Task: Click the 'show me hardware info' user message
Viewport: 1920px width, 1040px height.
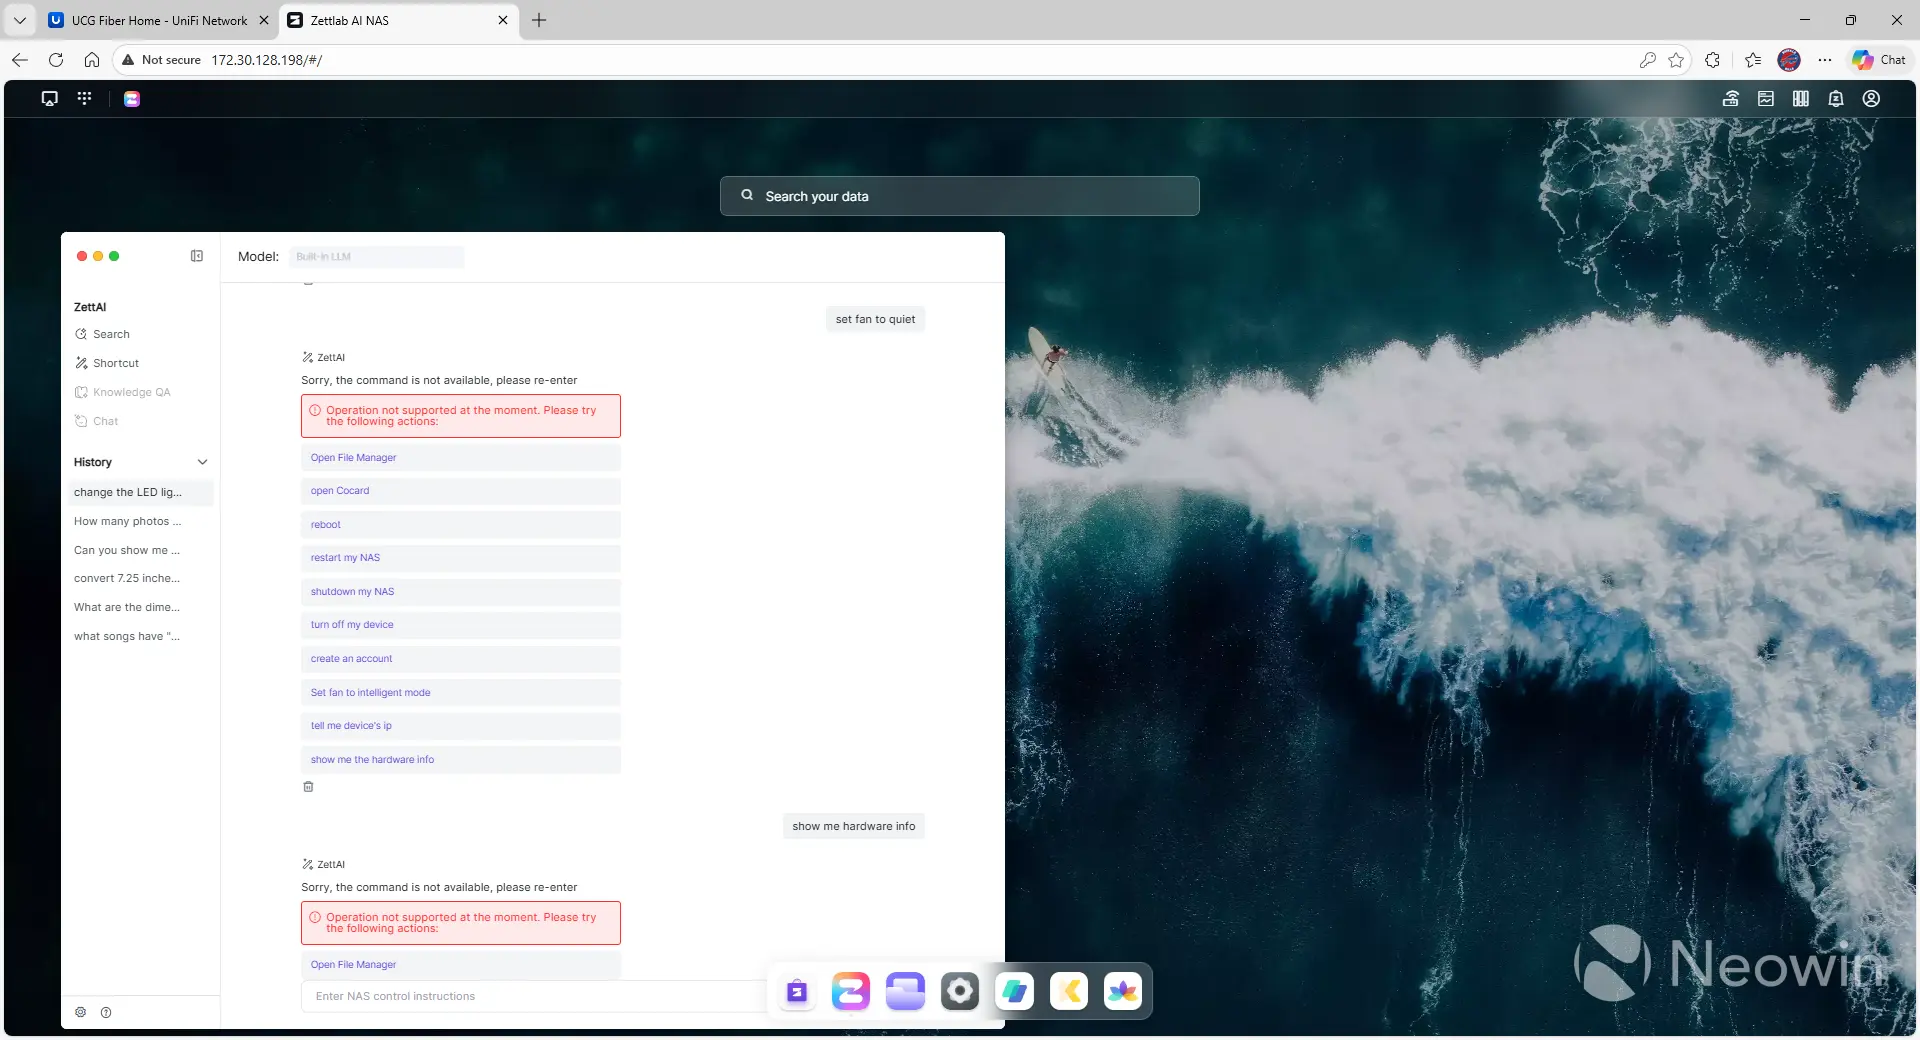Action: (x=853, y=826)
